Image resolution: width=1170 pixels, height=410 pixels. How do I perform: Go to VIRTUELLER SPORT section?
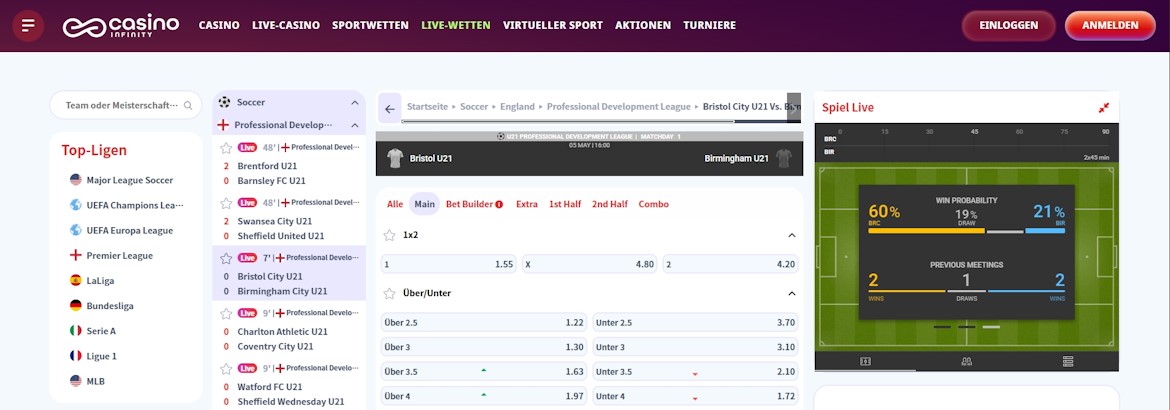click(x=553, y=25)
